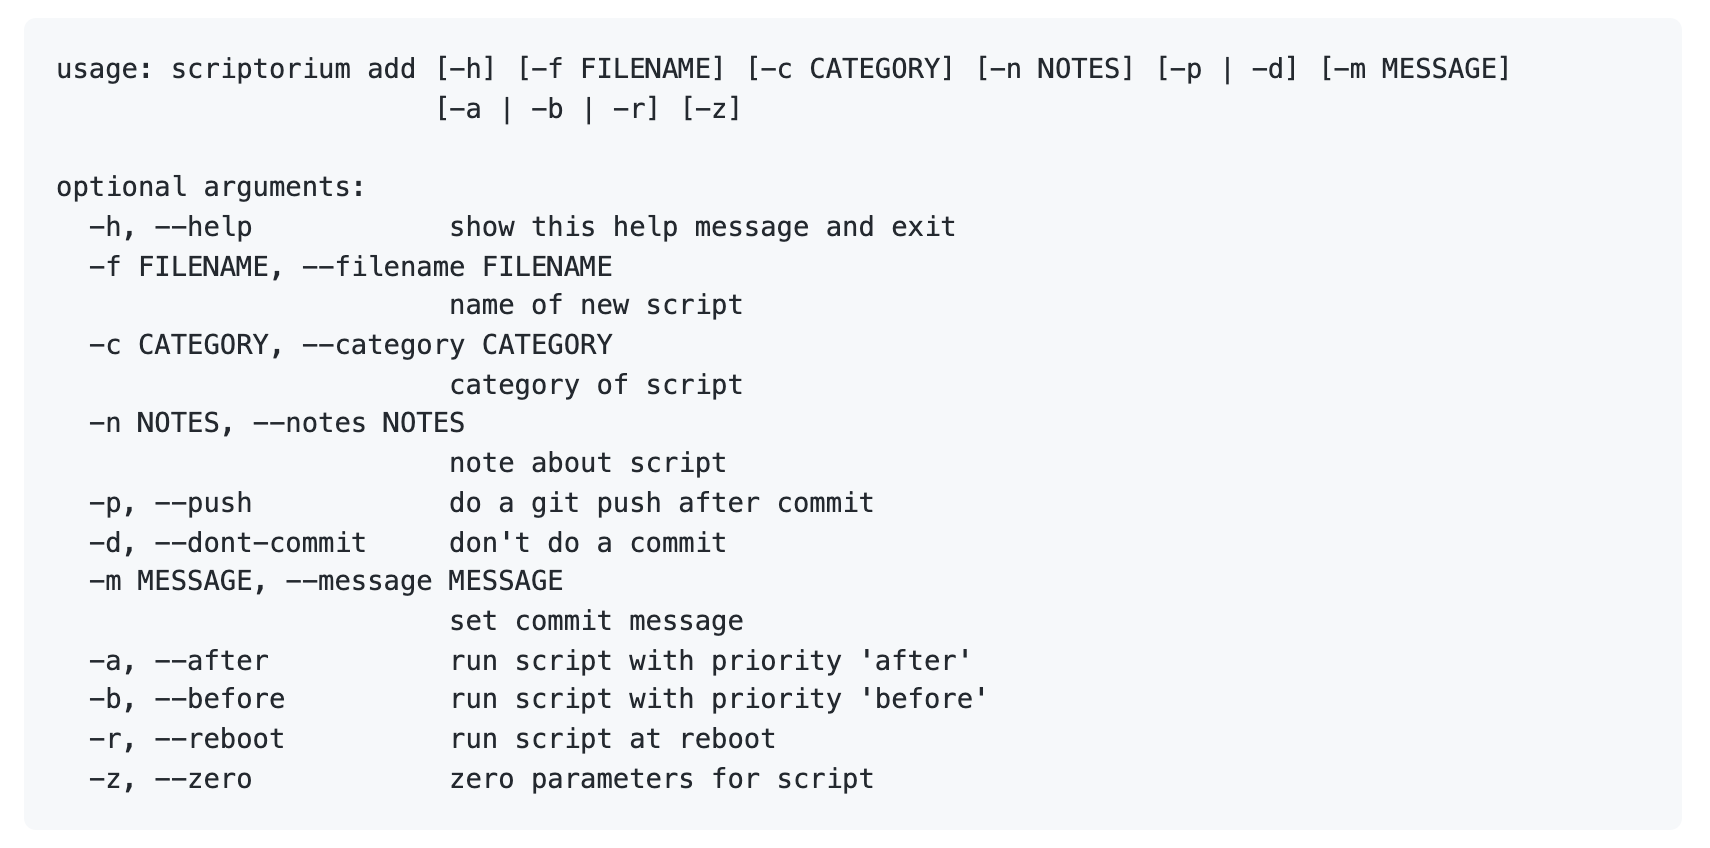Click the 'note about script' description
Image resolution: width=1710 pixels, height=848 pixels.
click(x=588, y=463)
